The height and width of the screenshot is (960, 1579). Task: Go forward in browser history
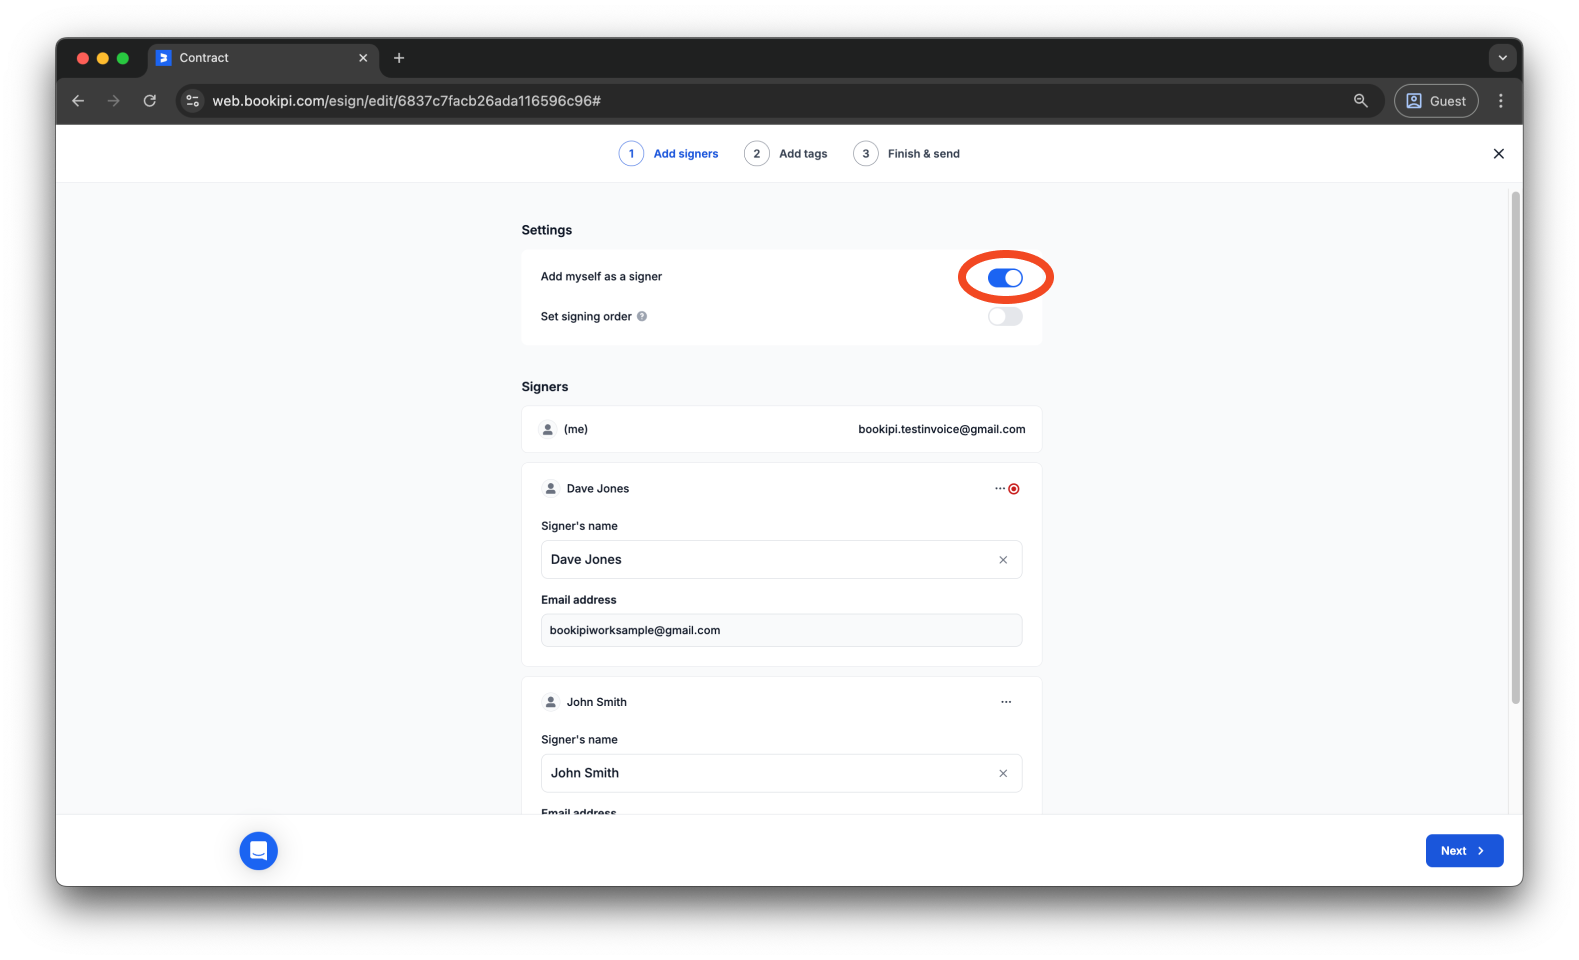(x=114, y=101)
